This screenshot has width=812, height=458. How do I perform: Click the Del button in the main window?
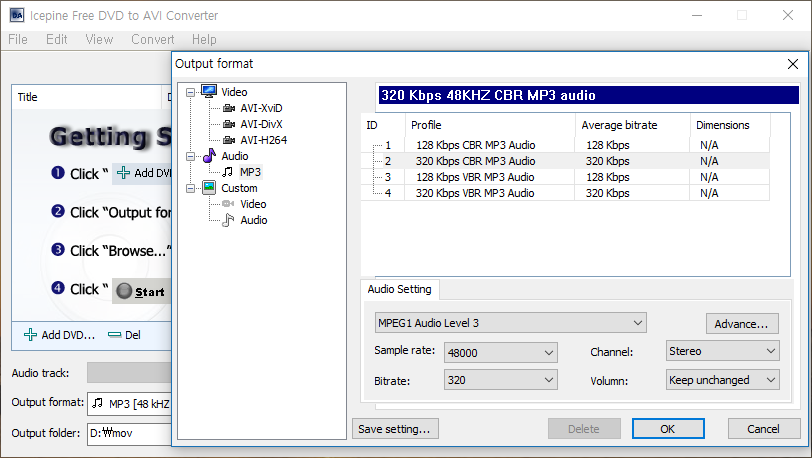coord(124,335)
